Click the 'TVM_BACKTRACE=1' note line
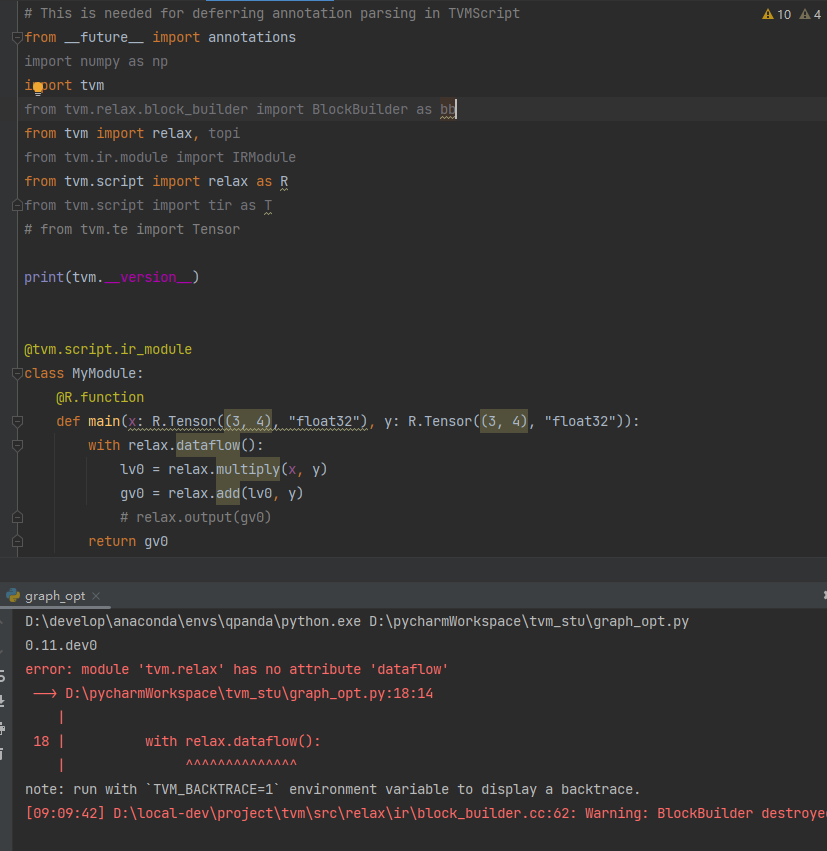The image size is (827, 851). [x=333, y=789]
